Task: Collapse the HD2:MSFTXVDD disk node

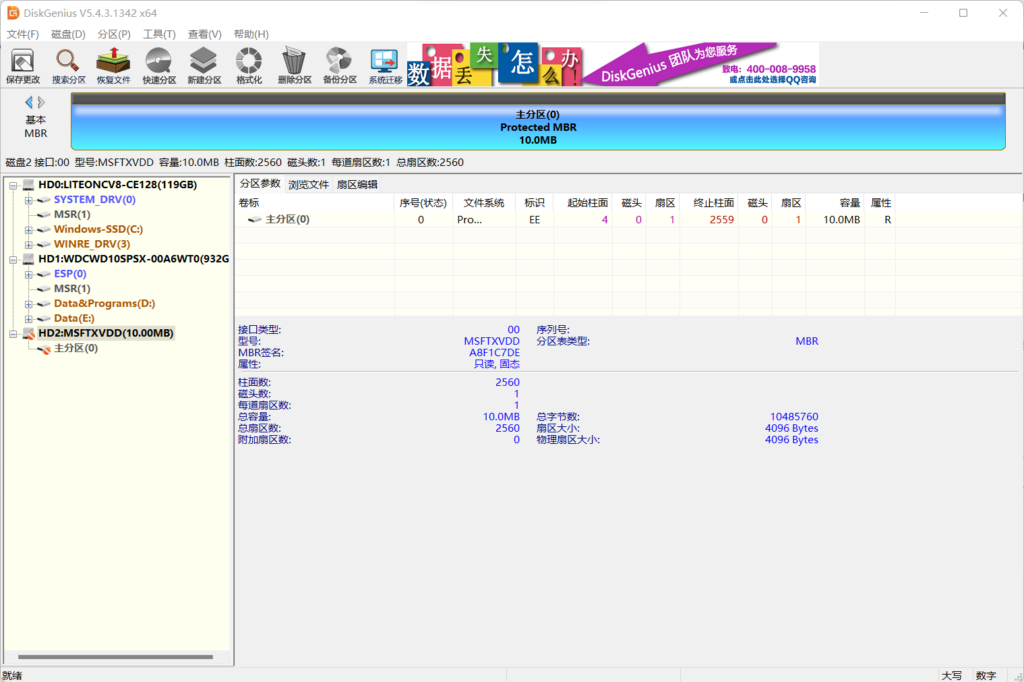Action: 13,334
